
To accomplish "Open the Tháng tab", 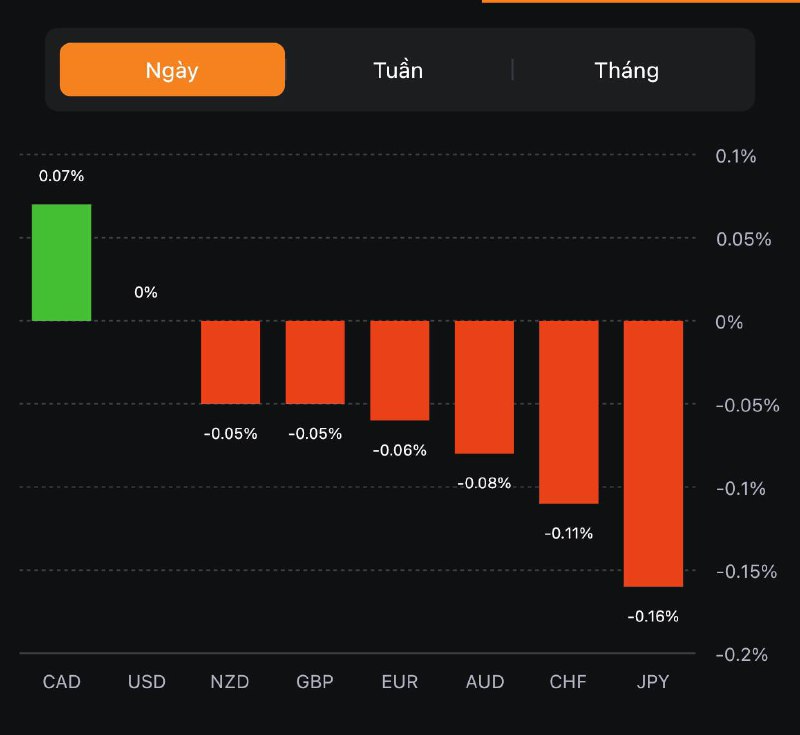I will click(x=627, y=70).
